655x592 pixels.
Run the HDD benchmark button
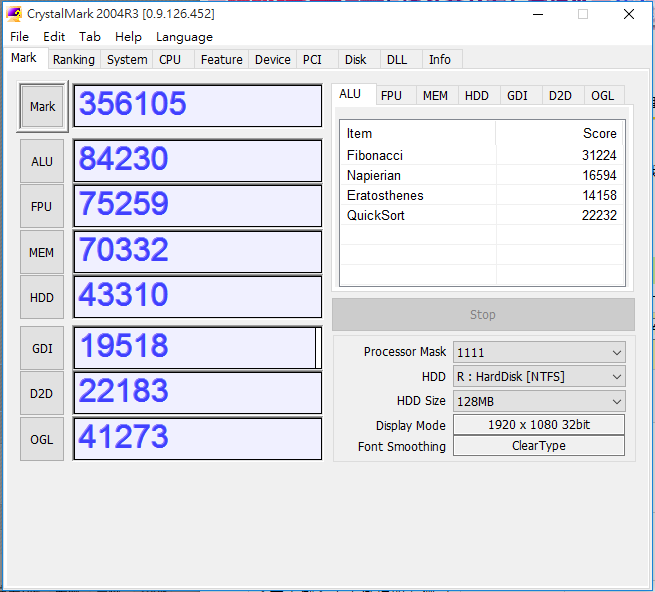[42, 297]
